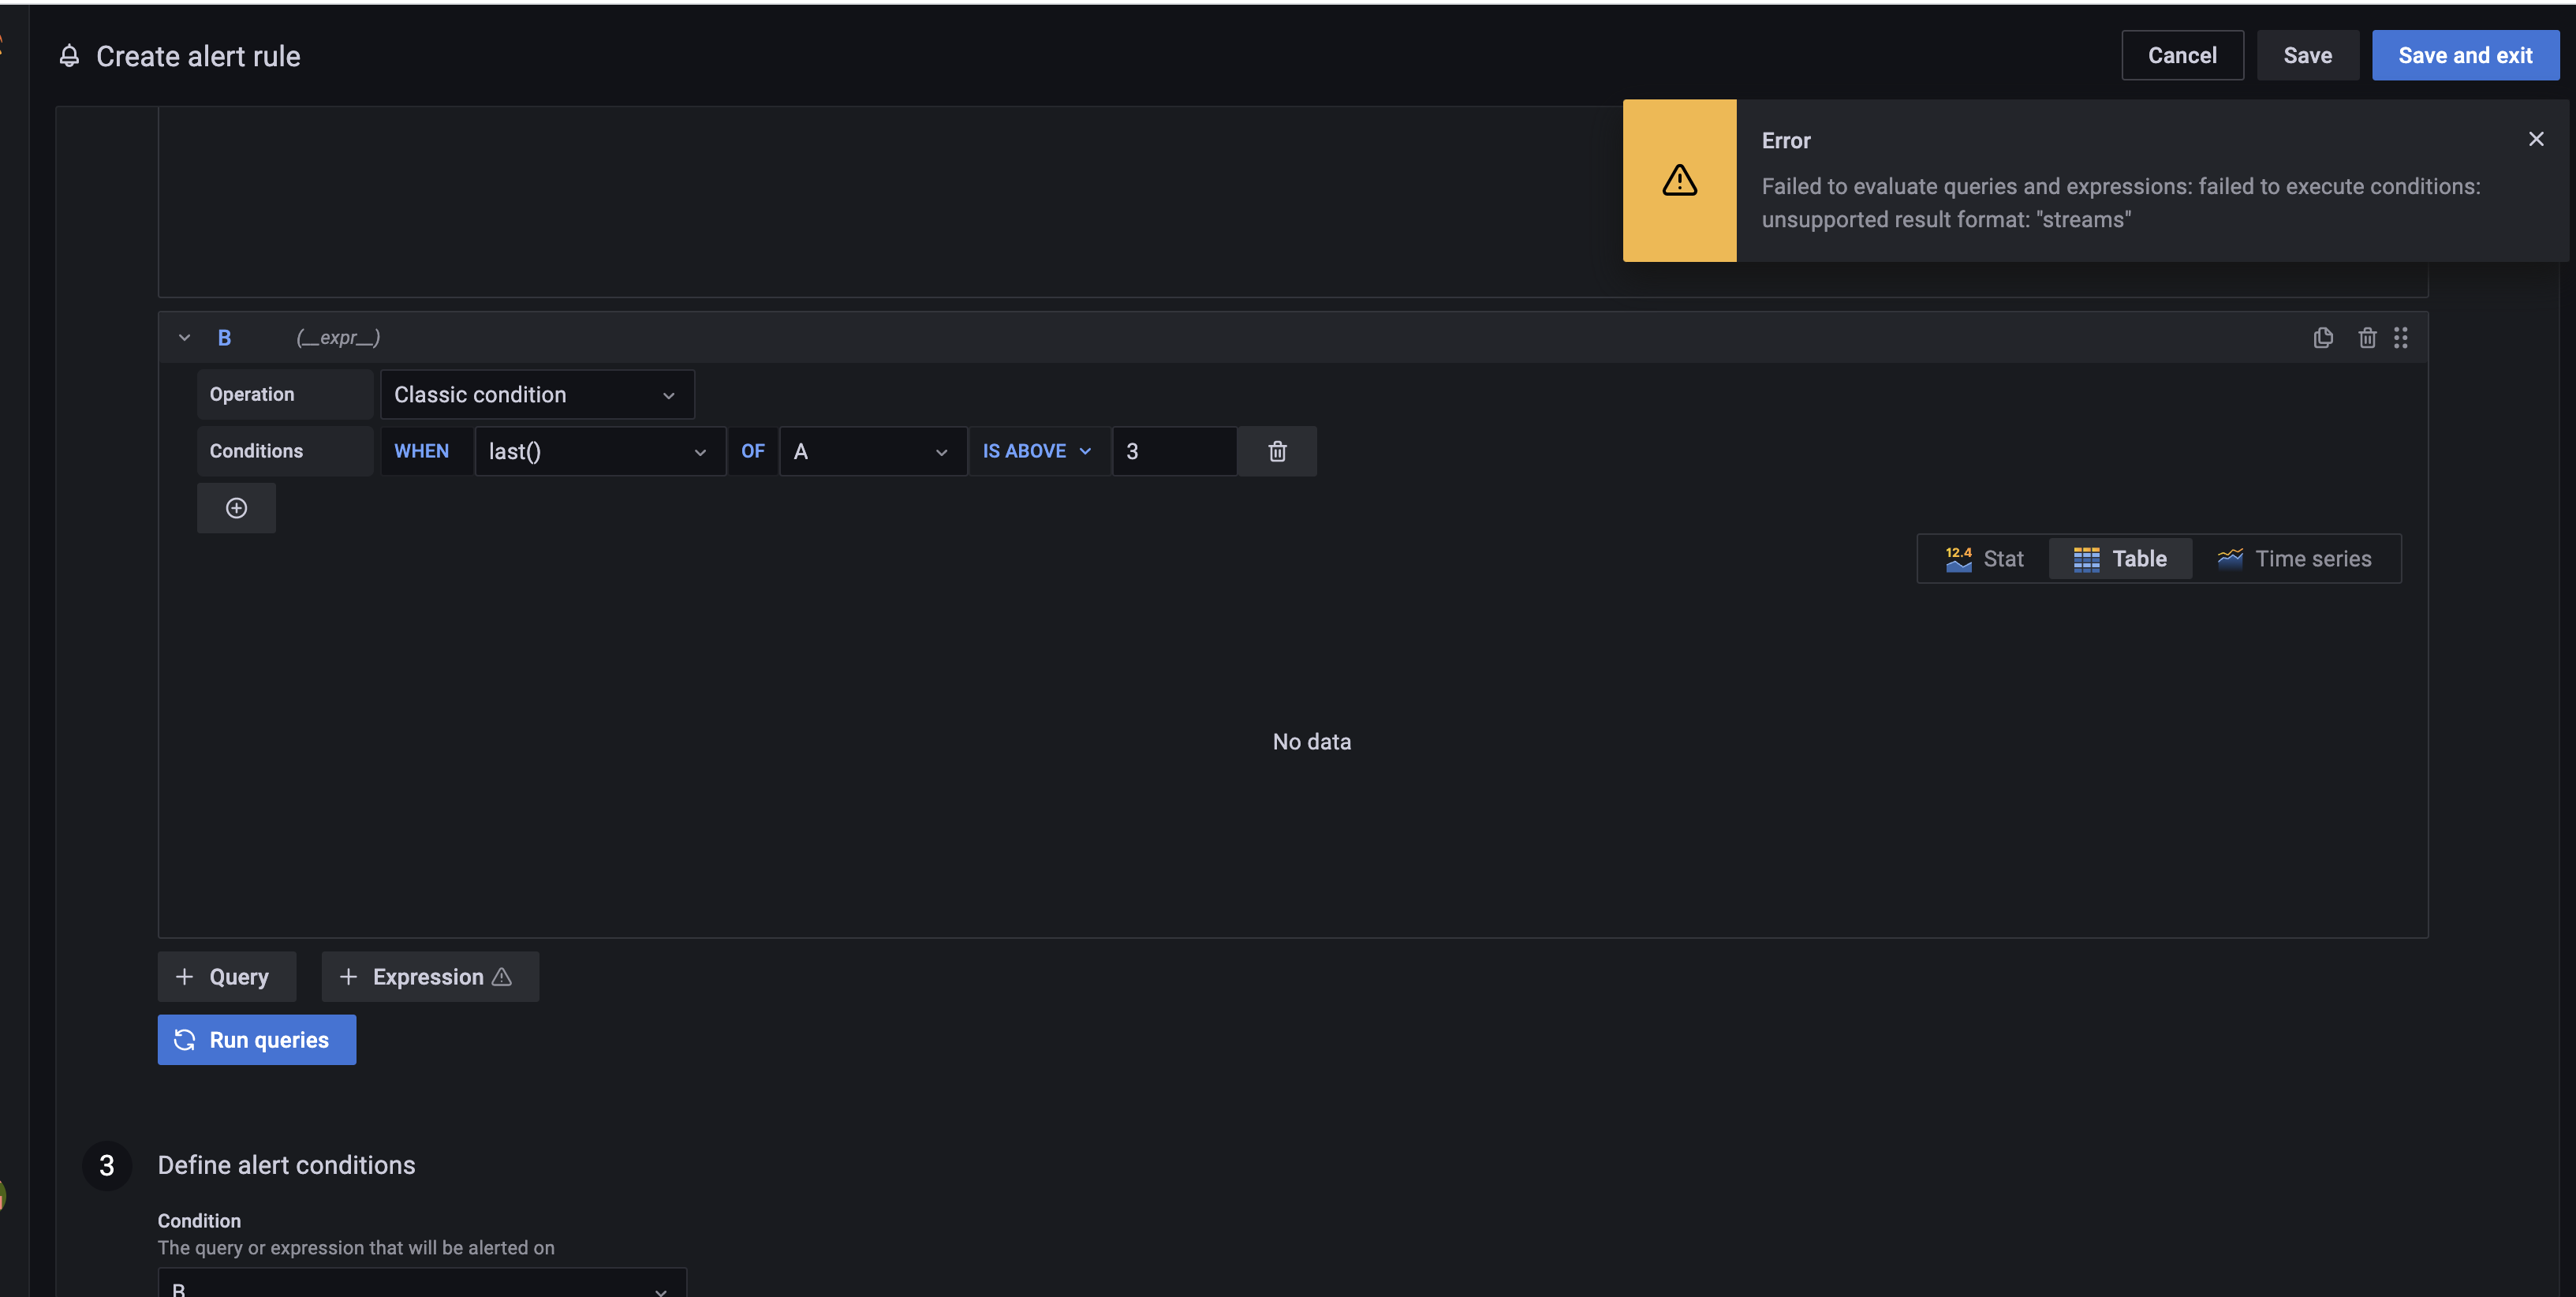Screen dimensions: 2576x1297
Task: Remove the last() condition via its trash icon
Action: (1277, 451)
